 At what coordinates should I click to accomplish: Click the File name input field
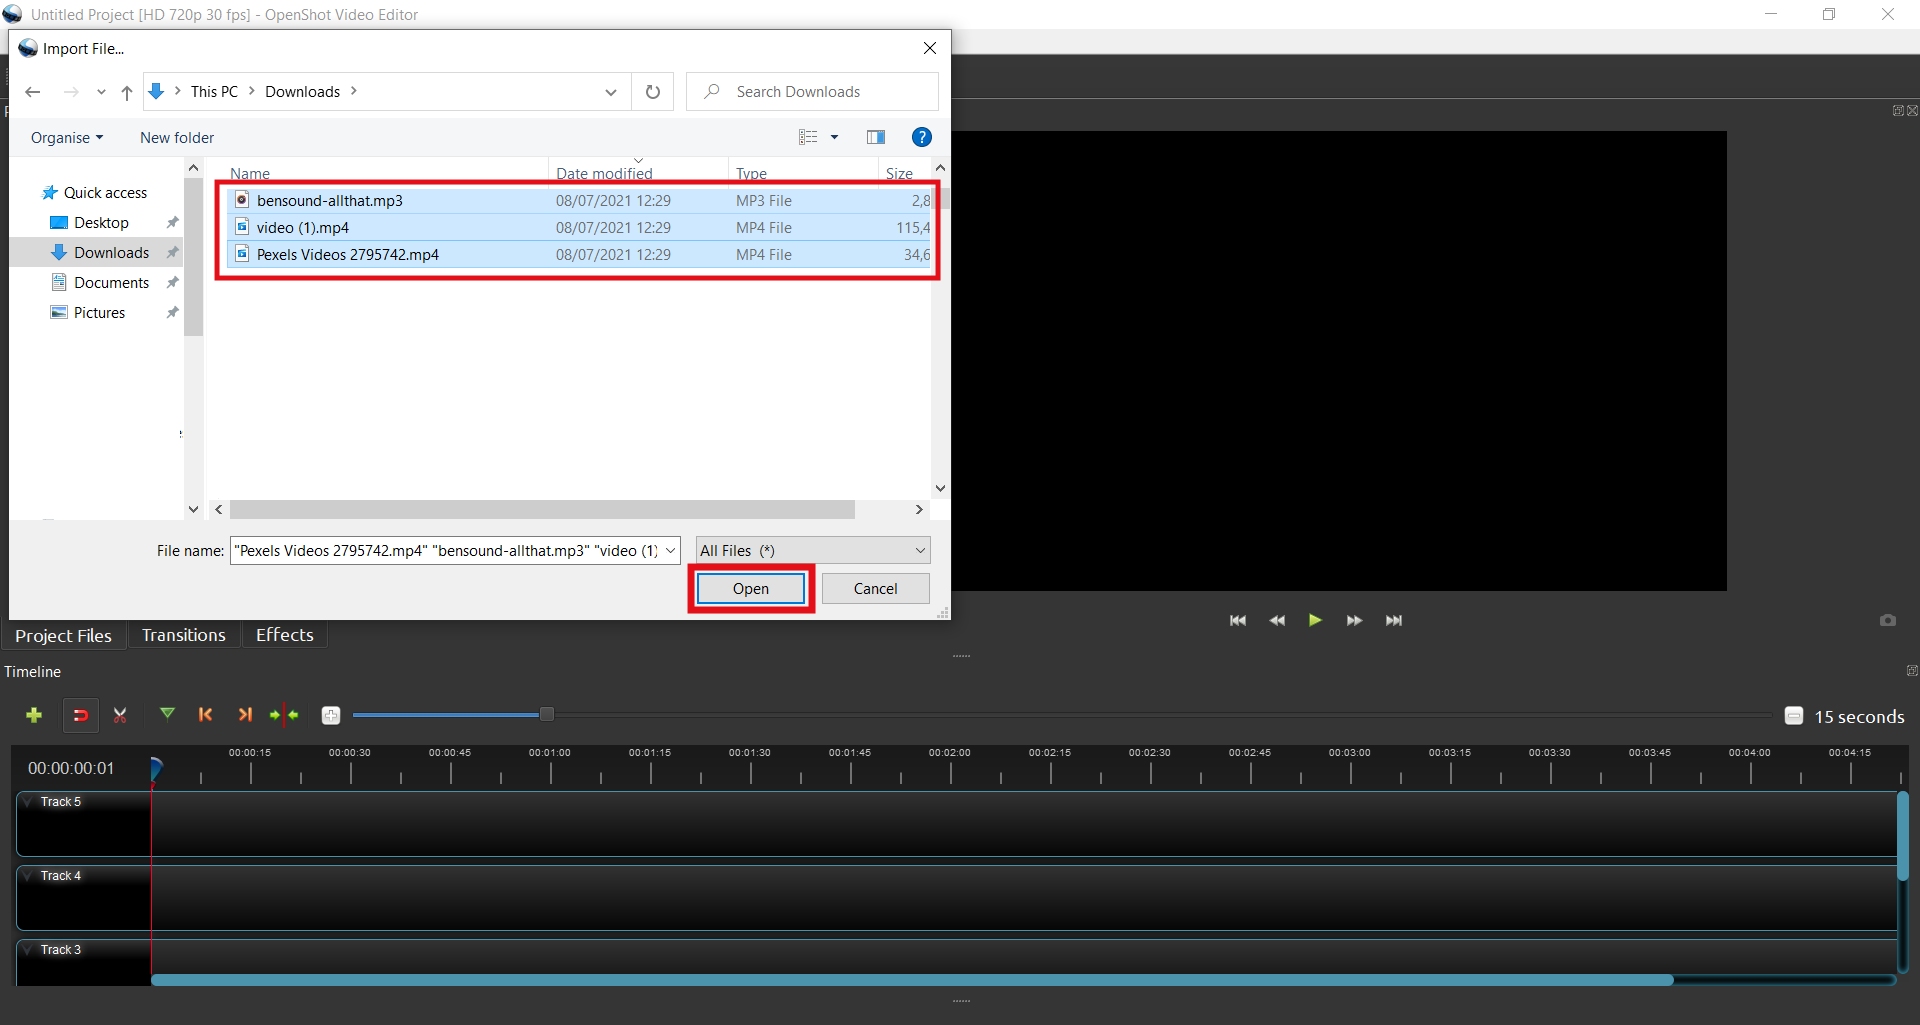point(446,550)
